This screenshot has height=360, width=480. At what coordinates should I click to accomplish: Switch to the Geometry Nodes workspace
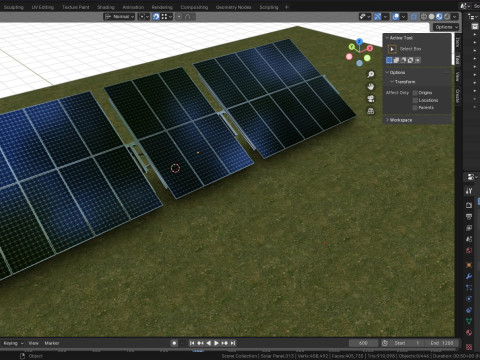pos(233,7)
